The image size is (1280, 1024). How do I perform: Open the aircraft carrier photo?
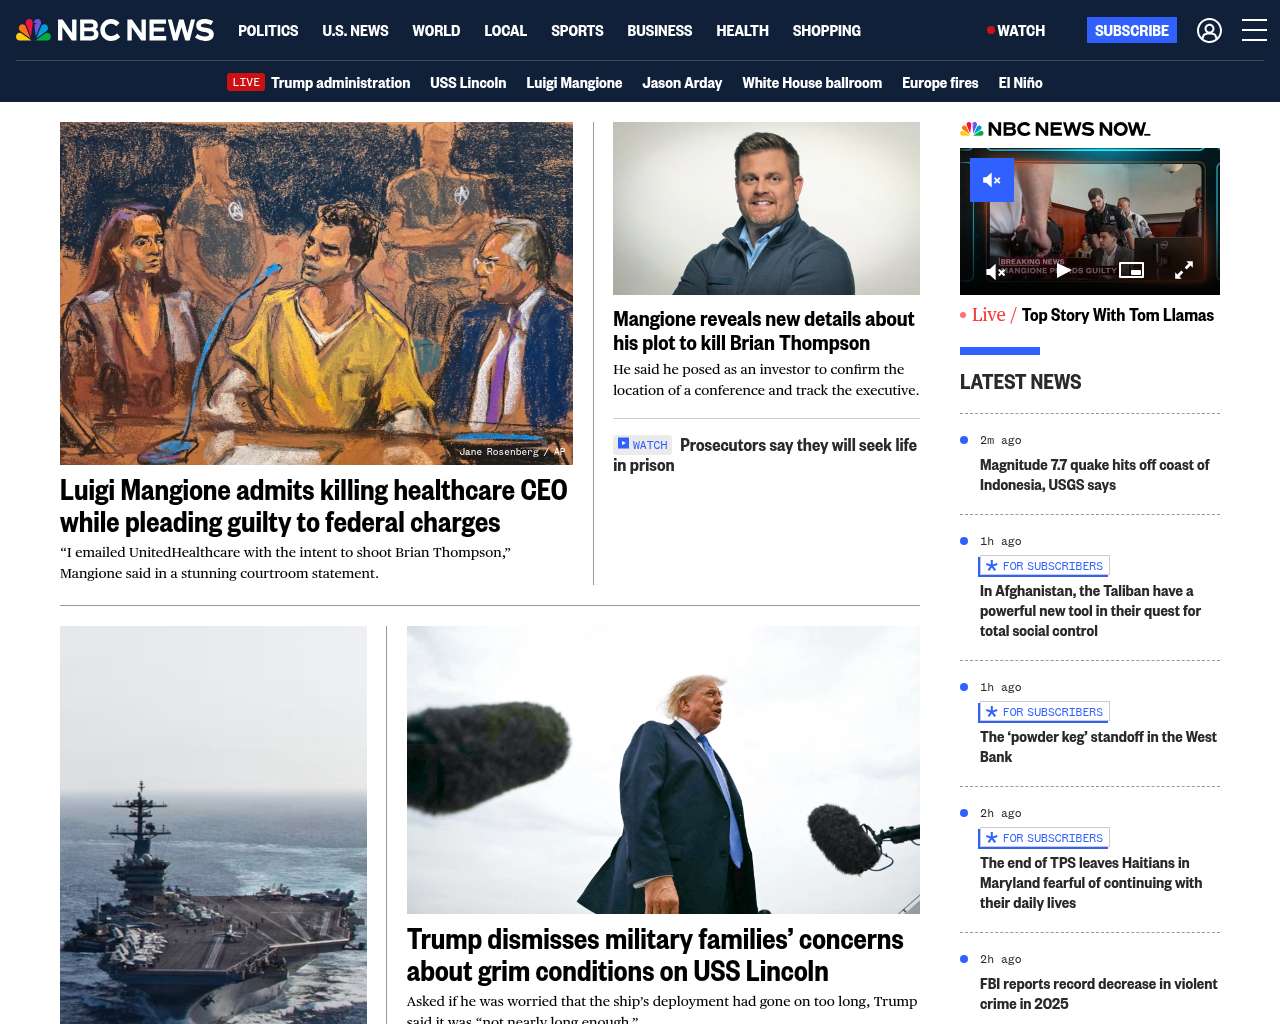pos(213,825)
